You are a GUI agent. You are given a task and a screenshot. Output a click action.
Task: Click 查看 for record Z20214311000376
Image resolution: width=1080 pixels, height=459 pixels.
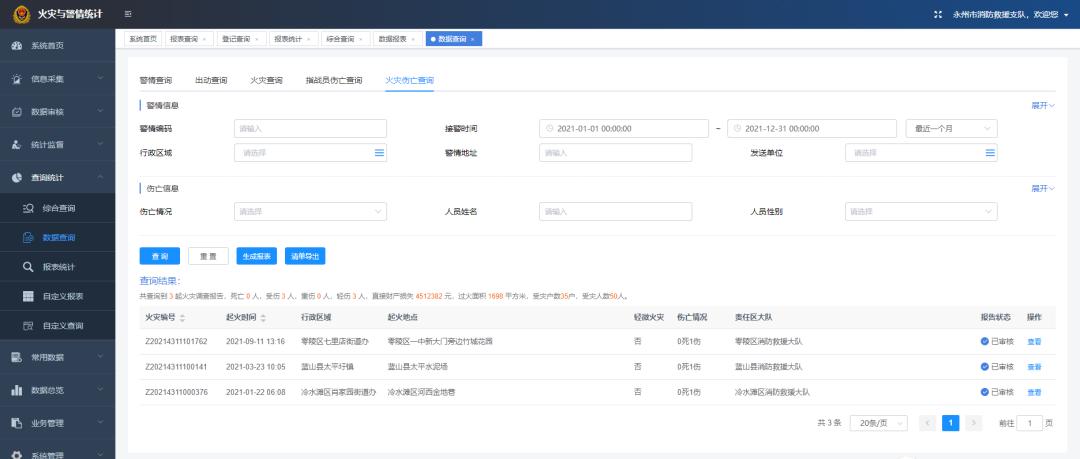click(x=1034, y=393)
